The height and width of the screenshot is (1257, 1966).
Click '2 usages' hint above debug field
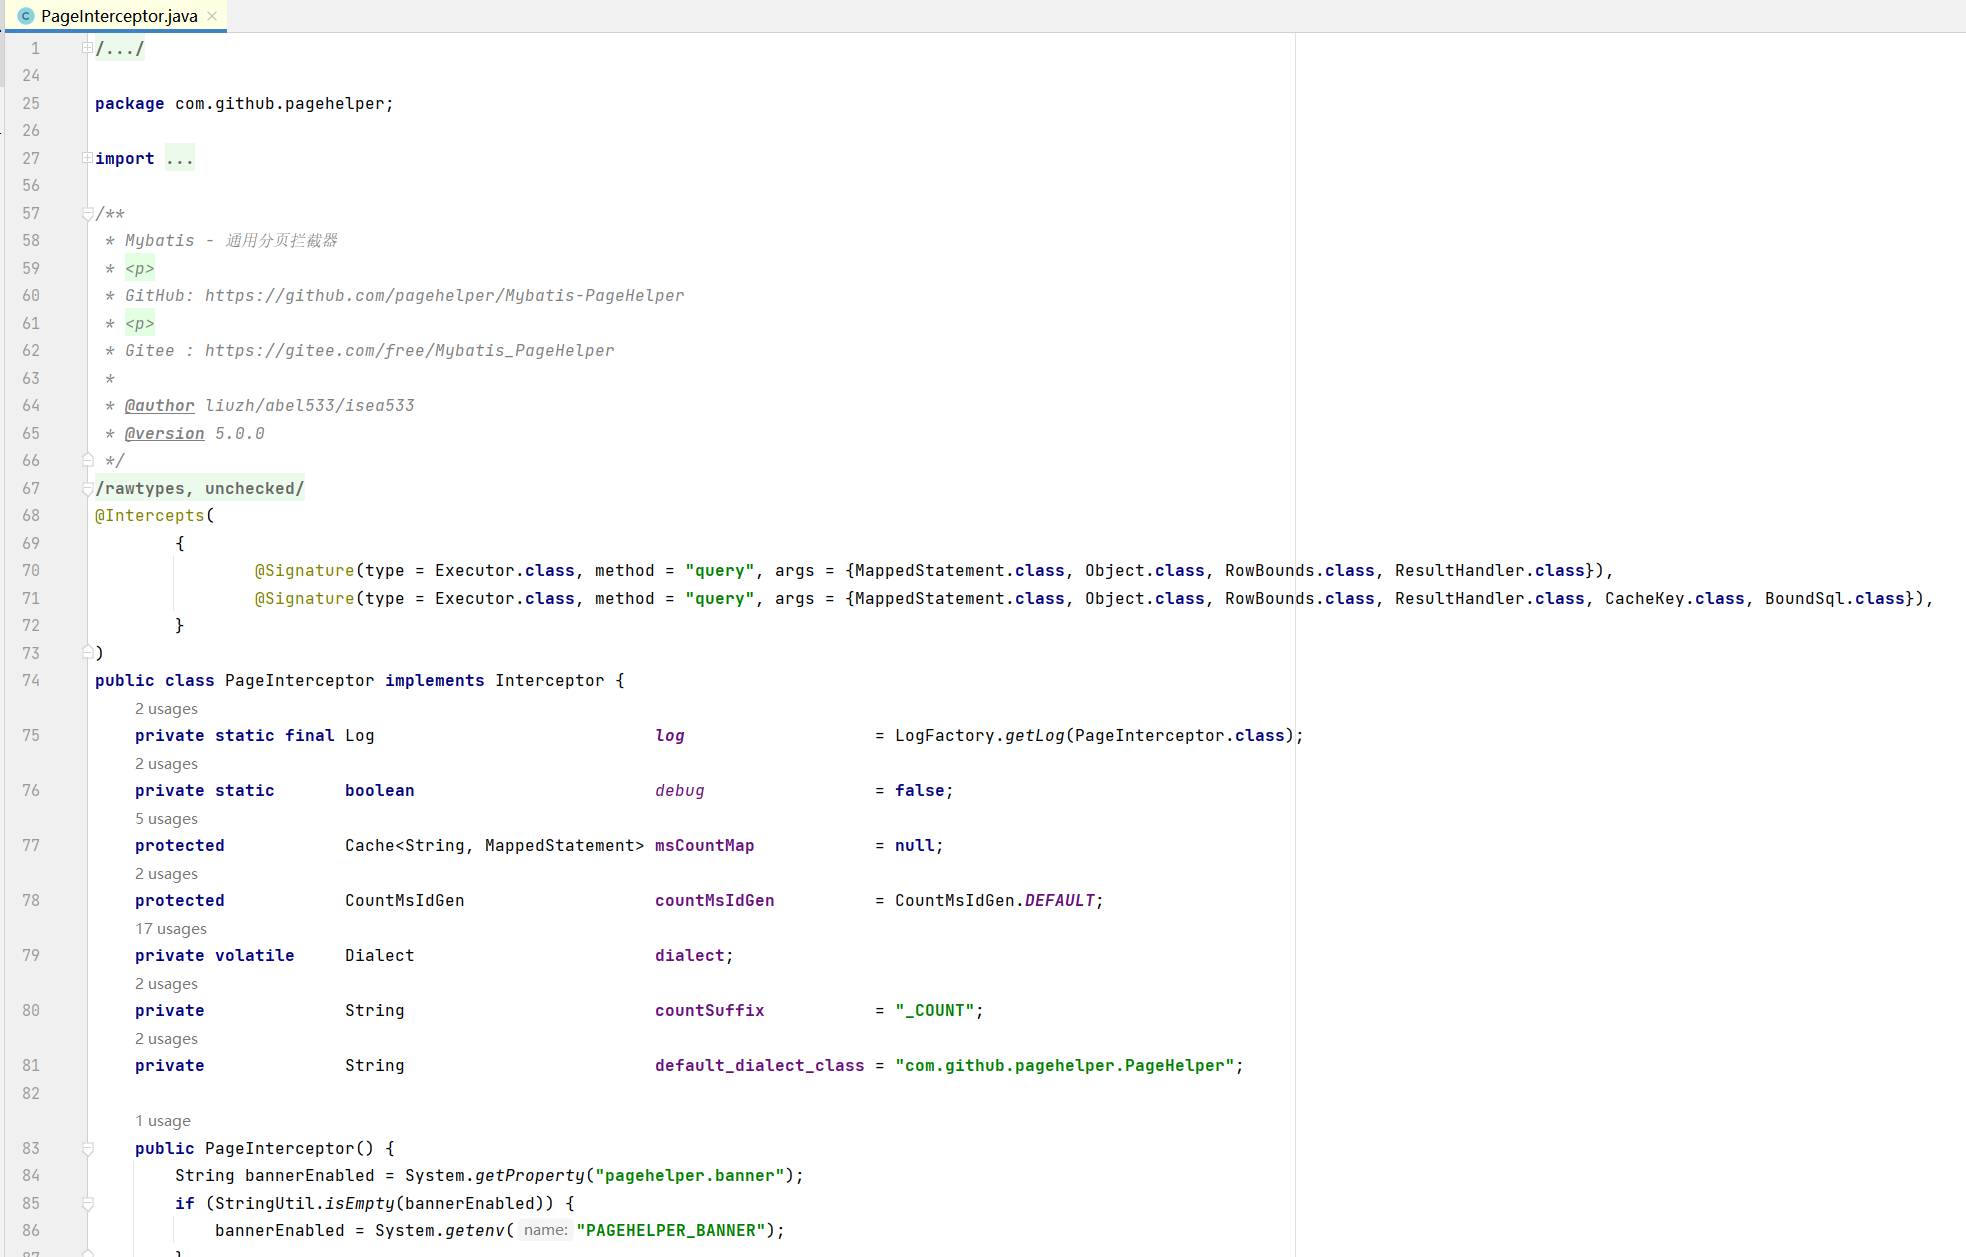pos(167,764)
